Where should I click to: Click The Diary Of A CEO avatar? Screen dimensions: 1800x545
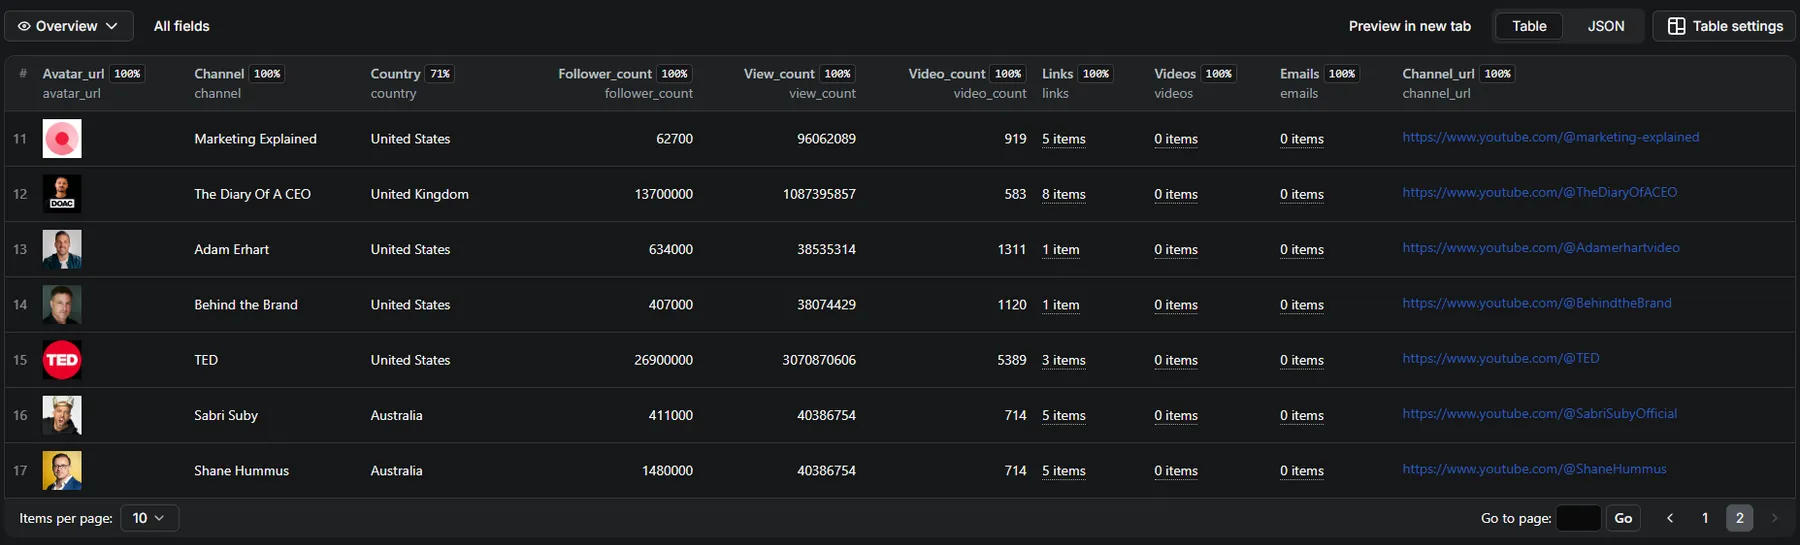(62, 194)
